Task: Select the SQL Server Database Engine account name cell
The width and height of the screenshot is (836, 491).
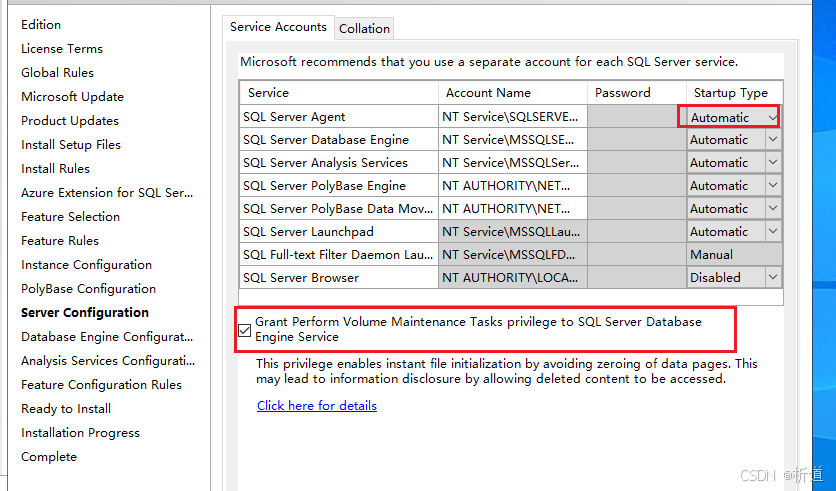Action: [512, 140]
